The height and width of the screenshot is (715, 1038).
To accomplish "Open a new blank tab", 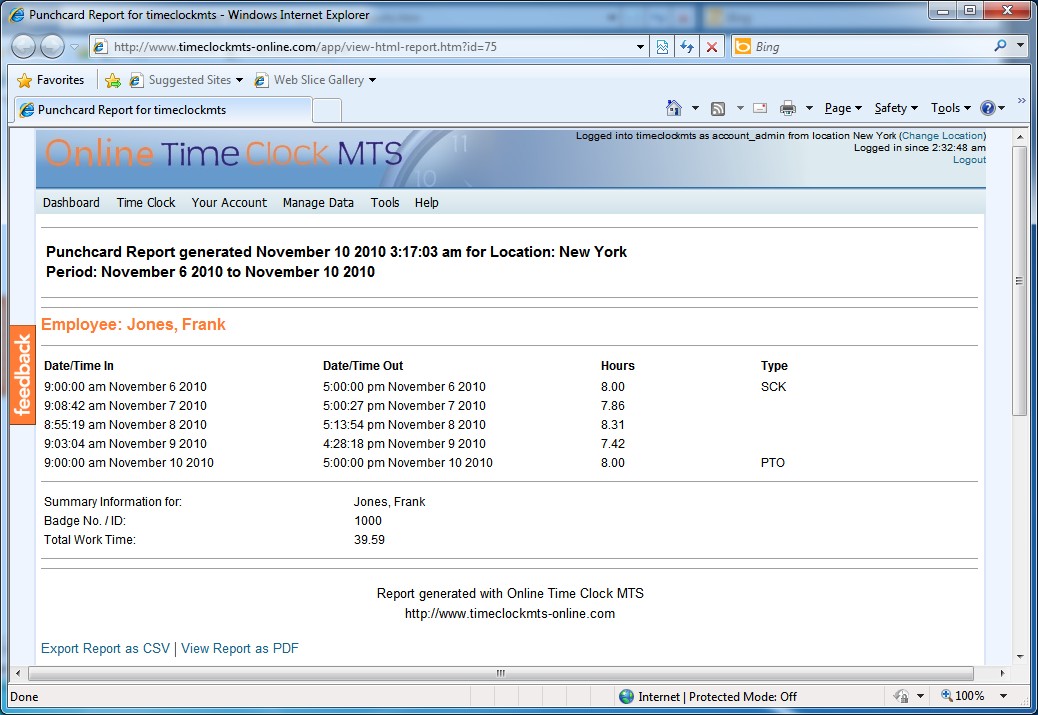I will [x=326, y=111].
